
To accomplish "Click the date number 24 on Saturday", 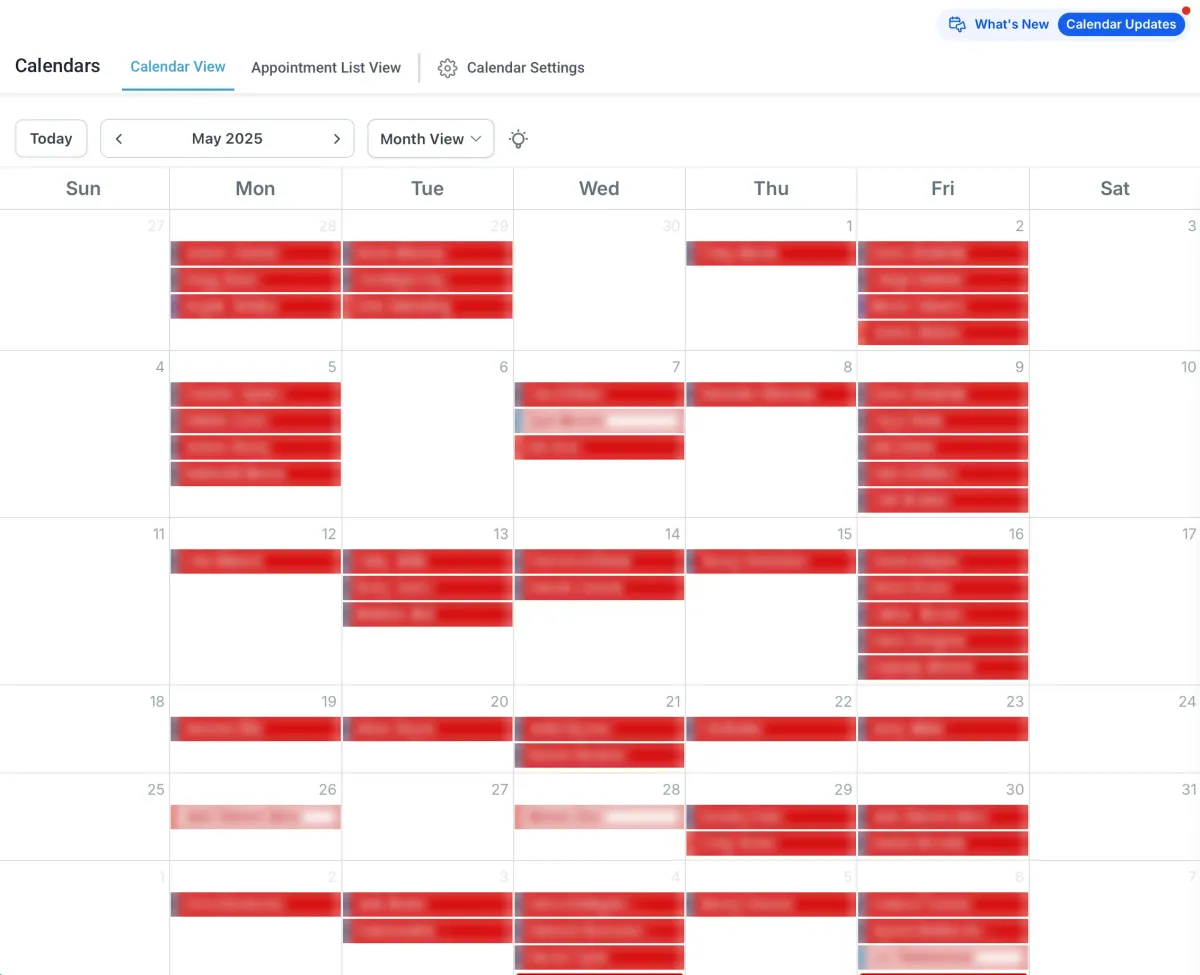I will [1187, 701].
